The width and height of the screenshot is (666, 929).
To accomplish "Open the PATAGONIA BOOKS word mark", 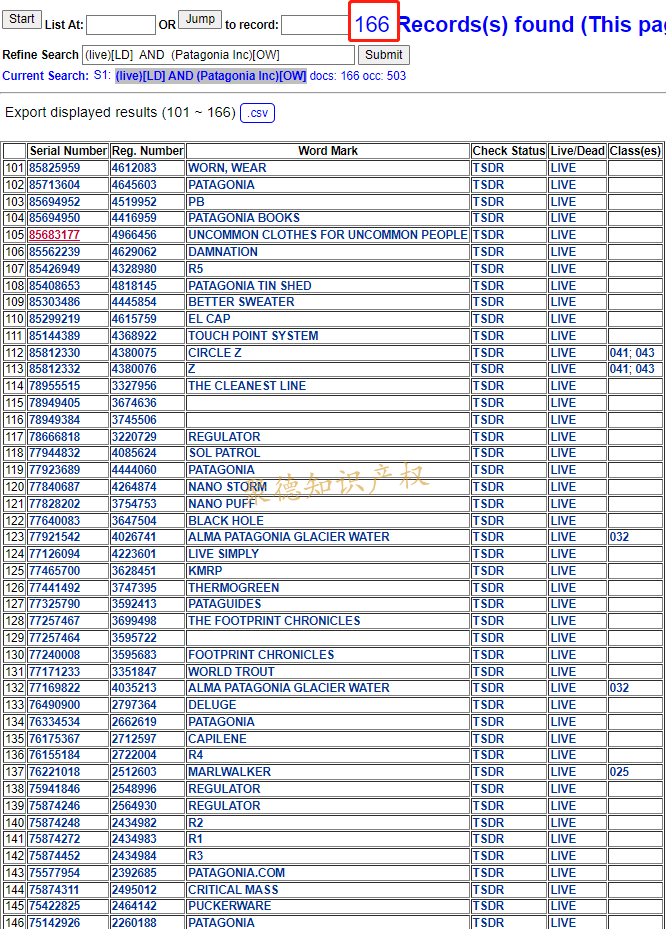I will pyautogui.click(x=244, y=218).
